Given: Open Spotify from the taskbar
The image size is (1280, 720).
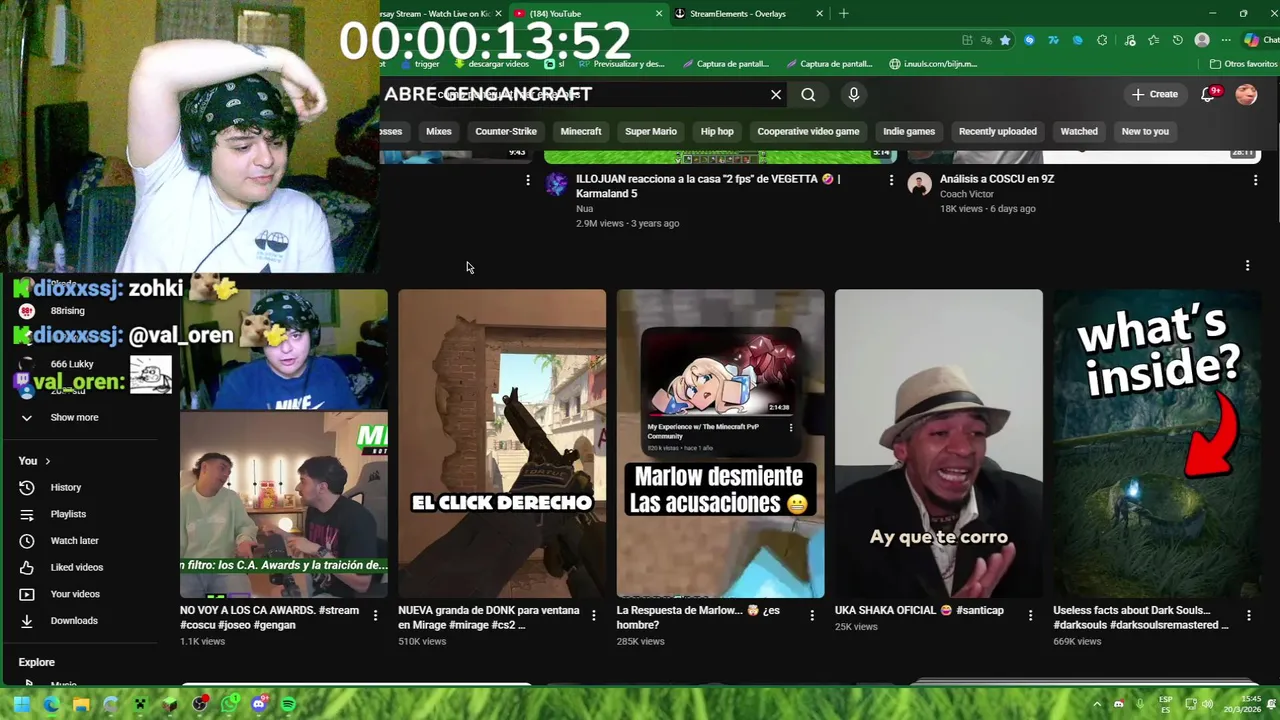Looking at the screenshot, I should 288,704.
